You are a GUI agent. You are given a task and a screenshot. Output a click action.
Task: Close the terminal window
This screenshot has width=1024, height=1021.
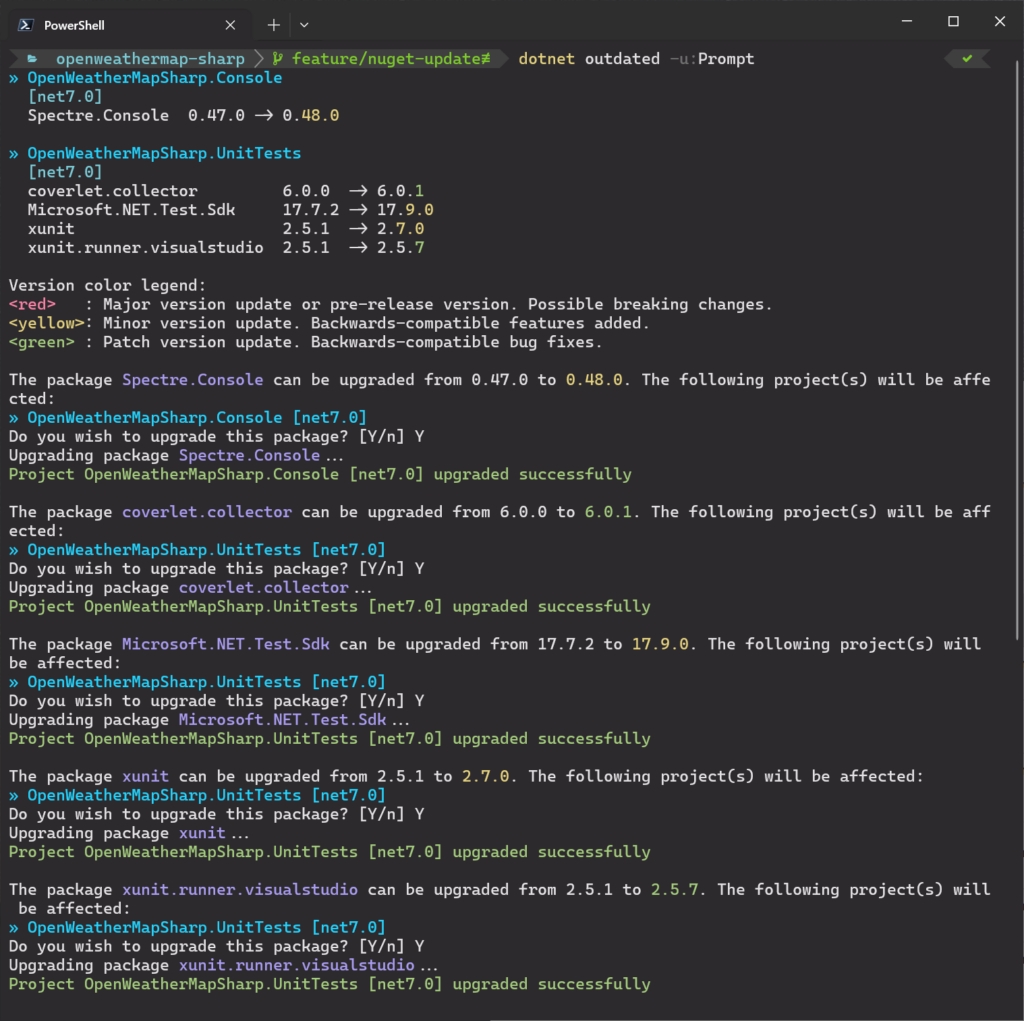pos(999,22)
